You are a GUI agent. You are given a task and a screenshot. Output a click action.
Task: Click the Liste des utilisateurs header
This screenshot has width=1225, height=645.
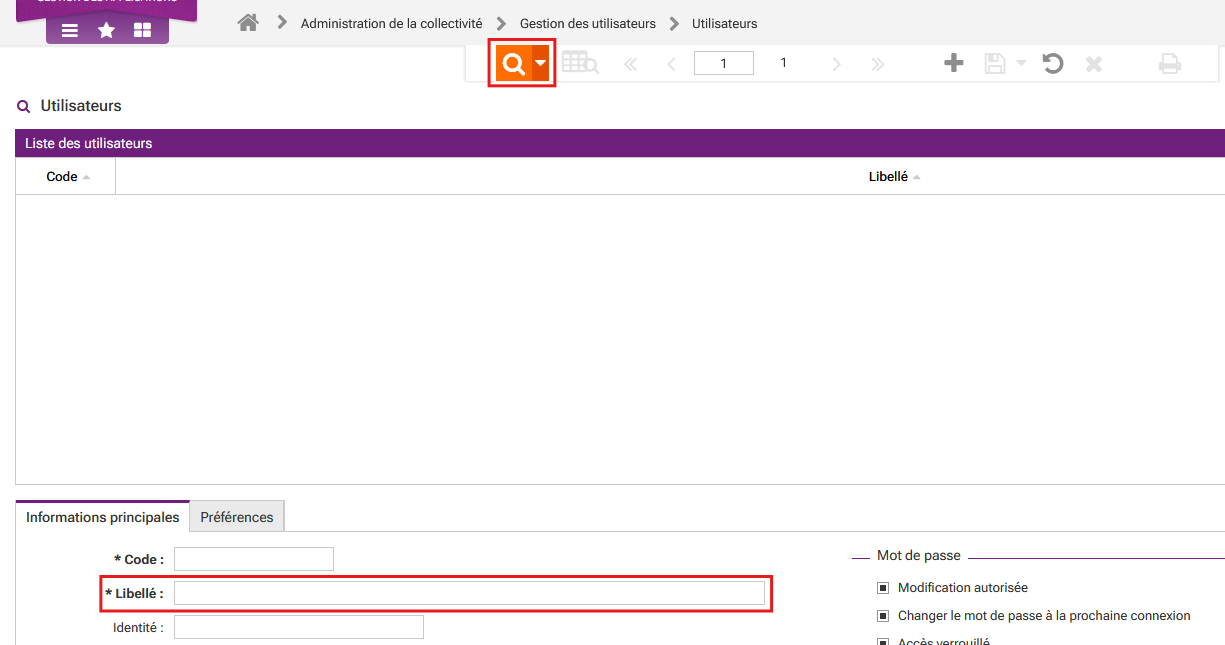[620, 143]
